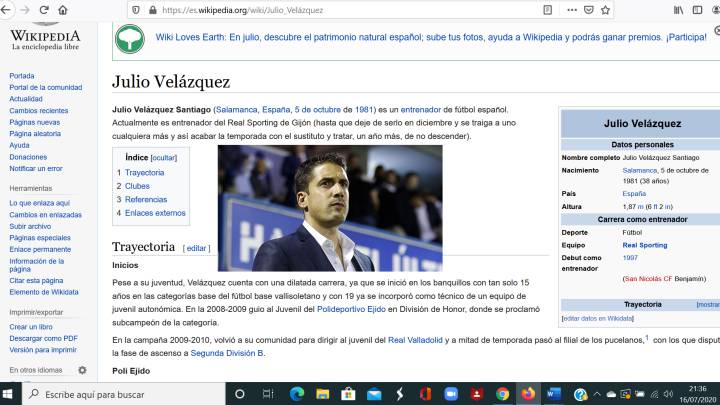Show sidebars icon in Firefox toolbar
The width and height of the screenshot is (720, 405).
tap(697, 10)
